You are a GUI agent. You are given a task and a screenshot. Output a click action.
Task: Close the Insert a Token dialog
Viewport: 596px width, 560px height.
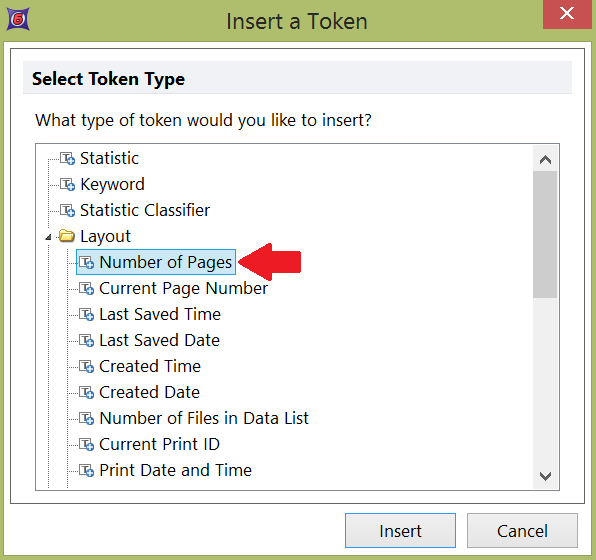coord(567,14)
